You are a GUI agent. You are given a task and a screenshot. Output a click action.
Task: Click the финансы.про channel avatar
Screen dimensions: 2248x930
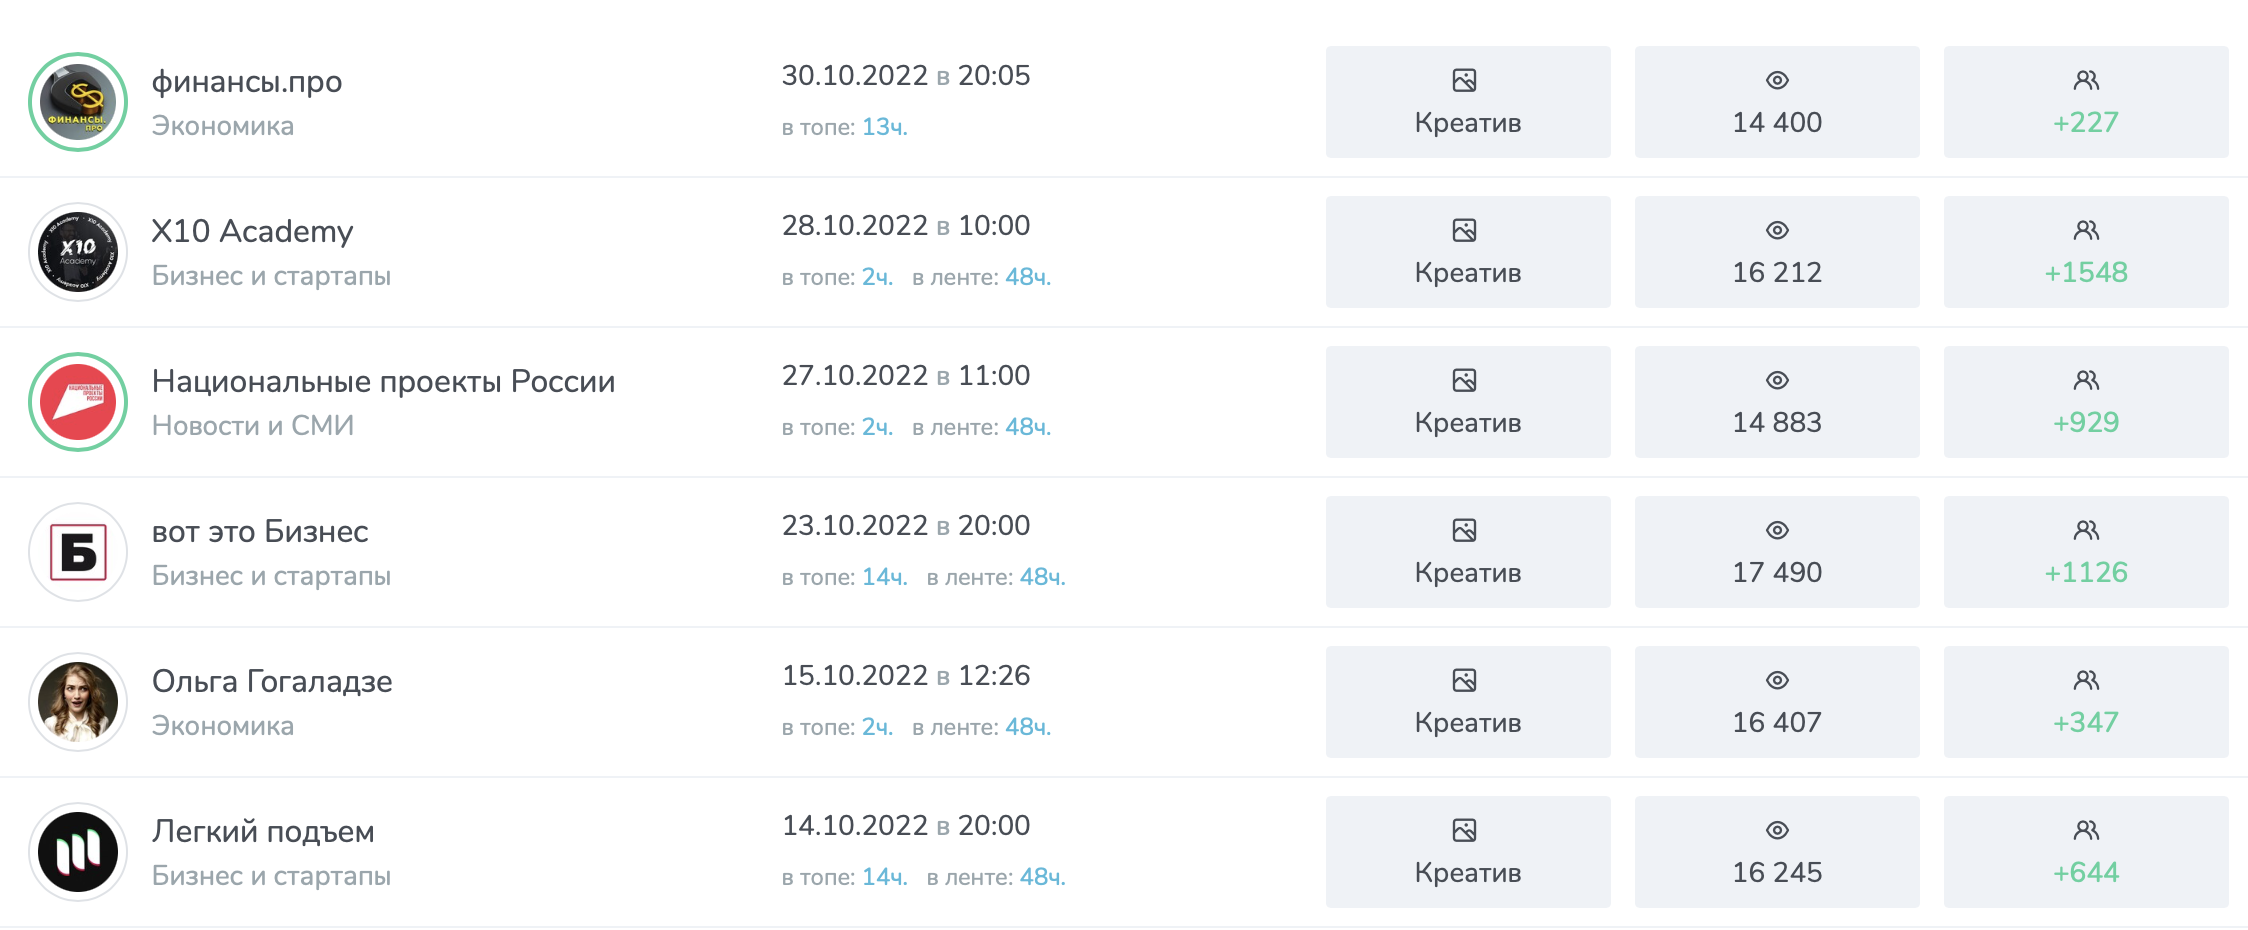click(78, 102)
